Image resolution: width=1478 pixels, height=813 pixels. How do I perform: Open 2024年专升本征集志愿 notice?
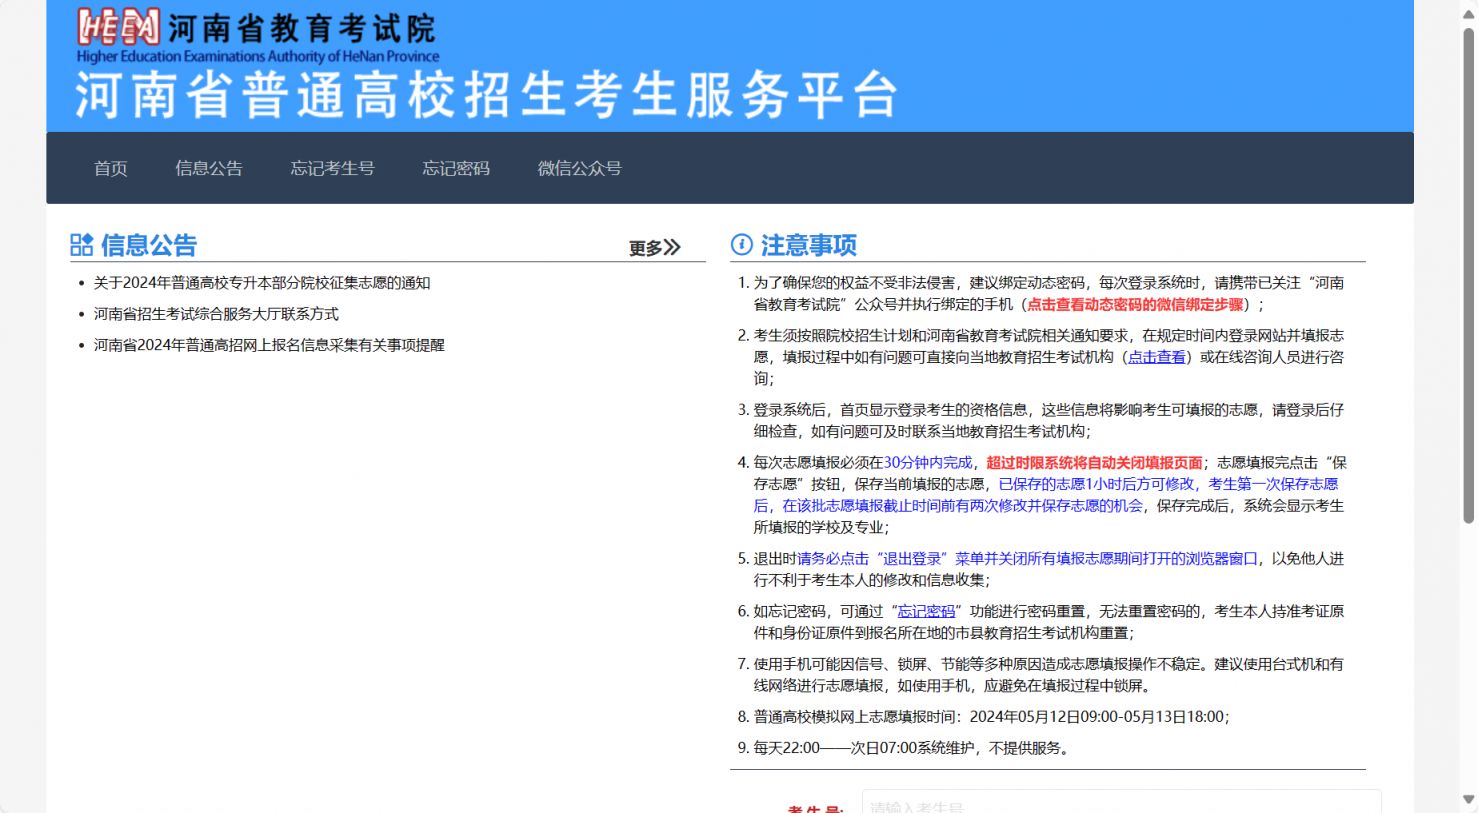[x=262, y=283]
